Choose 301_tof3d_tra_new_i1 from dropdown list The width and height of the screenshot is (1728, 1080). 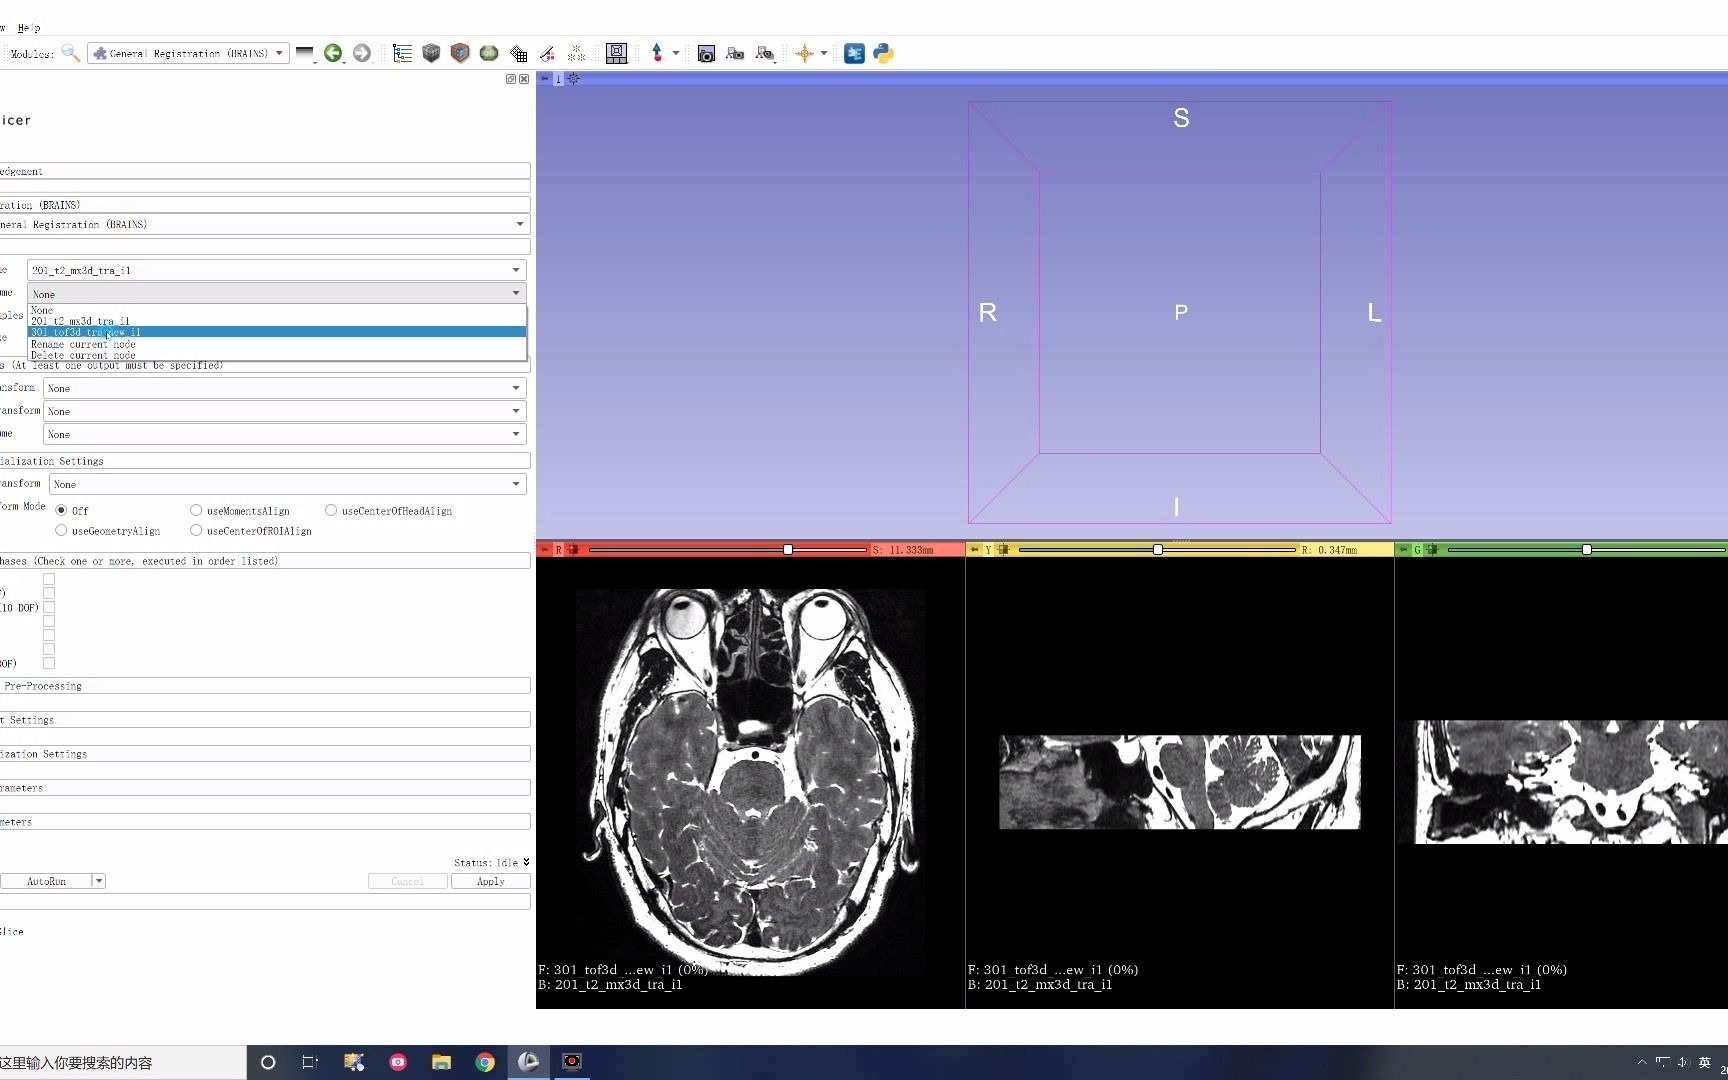tap(276, 332)
